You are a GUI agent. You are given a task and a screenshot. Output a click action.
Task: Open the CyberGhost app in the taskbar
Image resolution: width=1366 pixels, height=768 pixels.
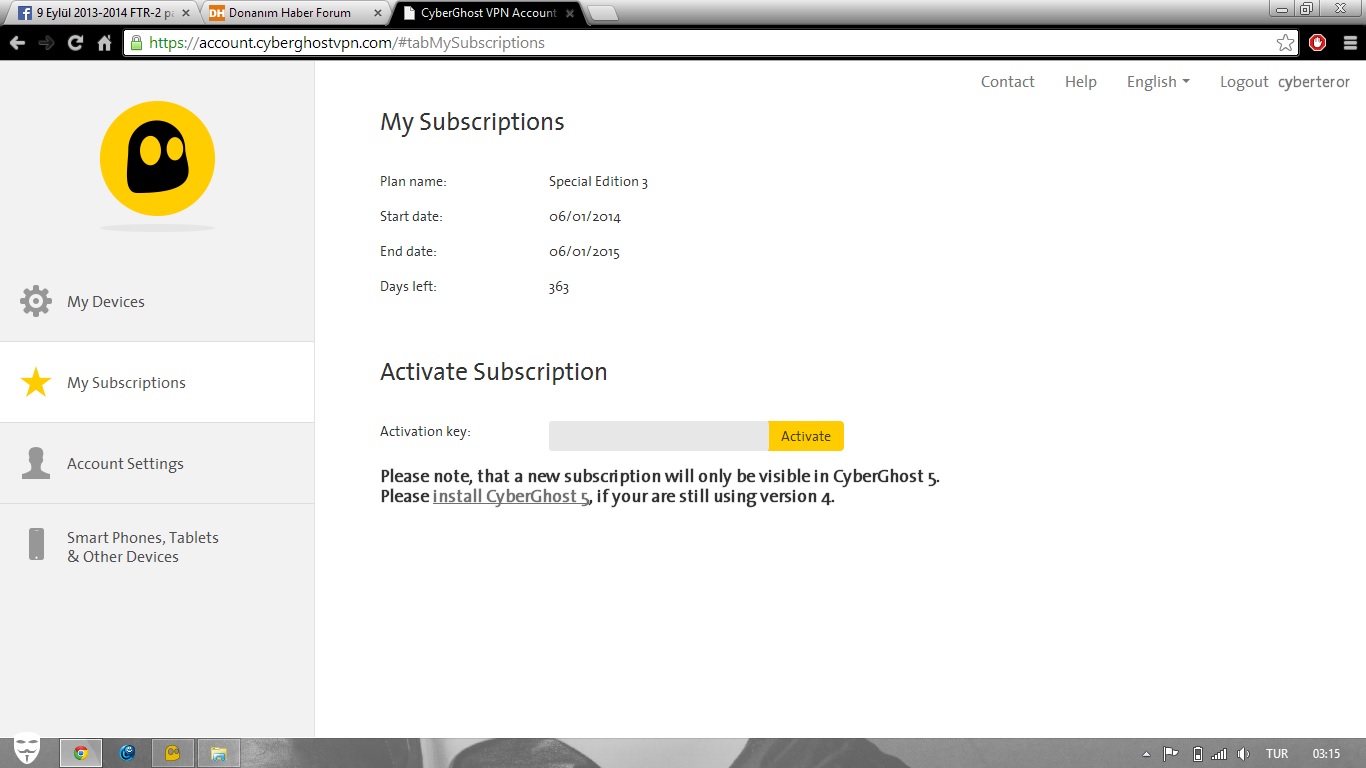pyautogui.click(x=173, y=753)
